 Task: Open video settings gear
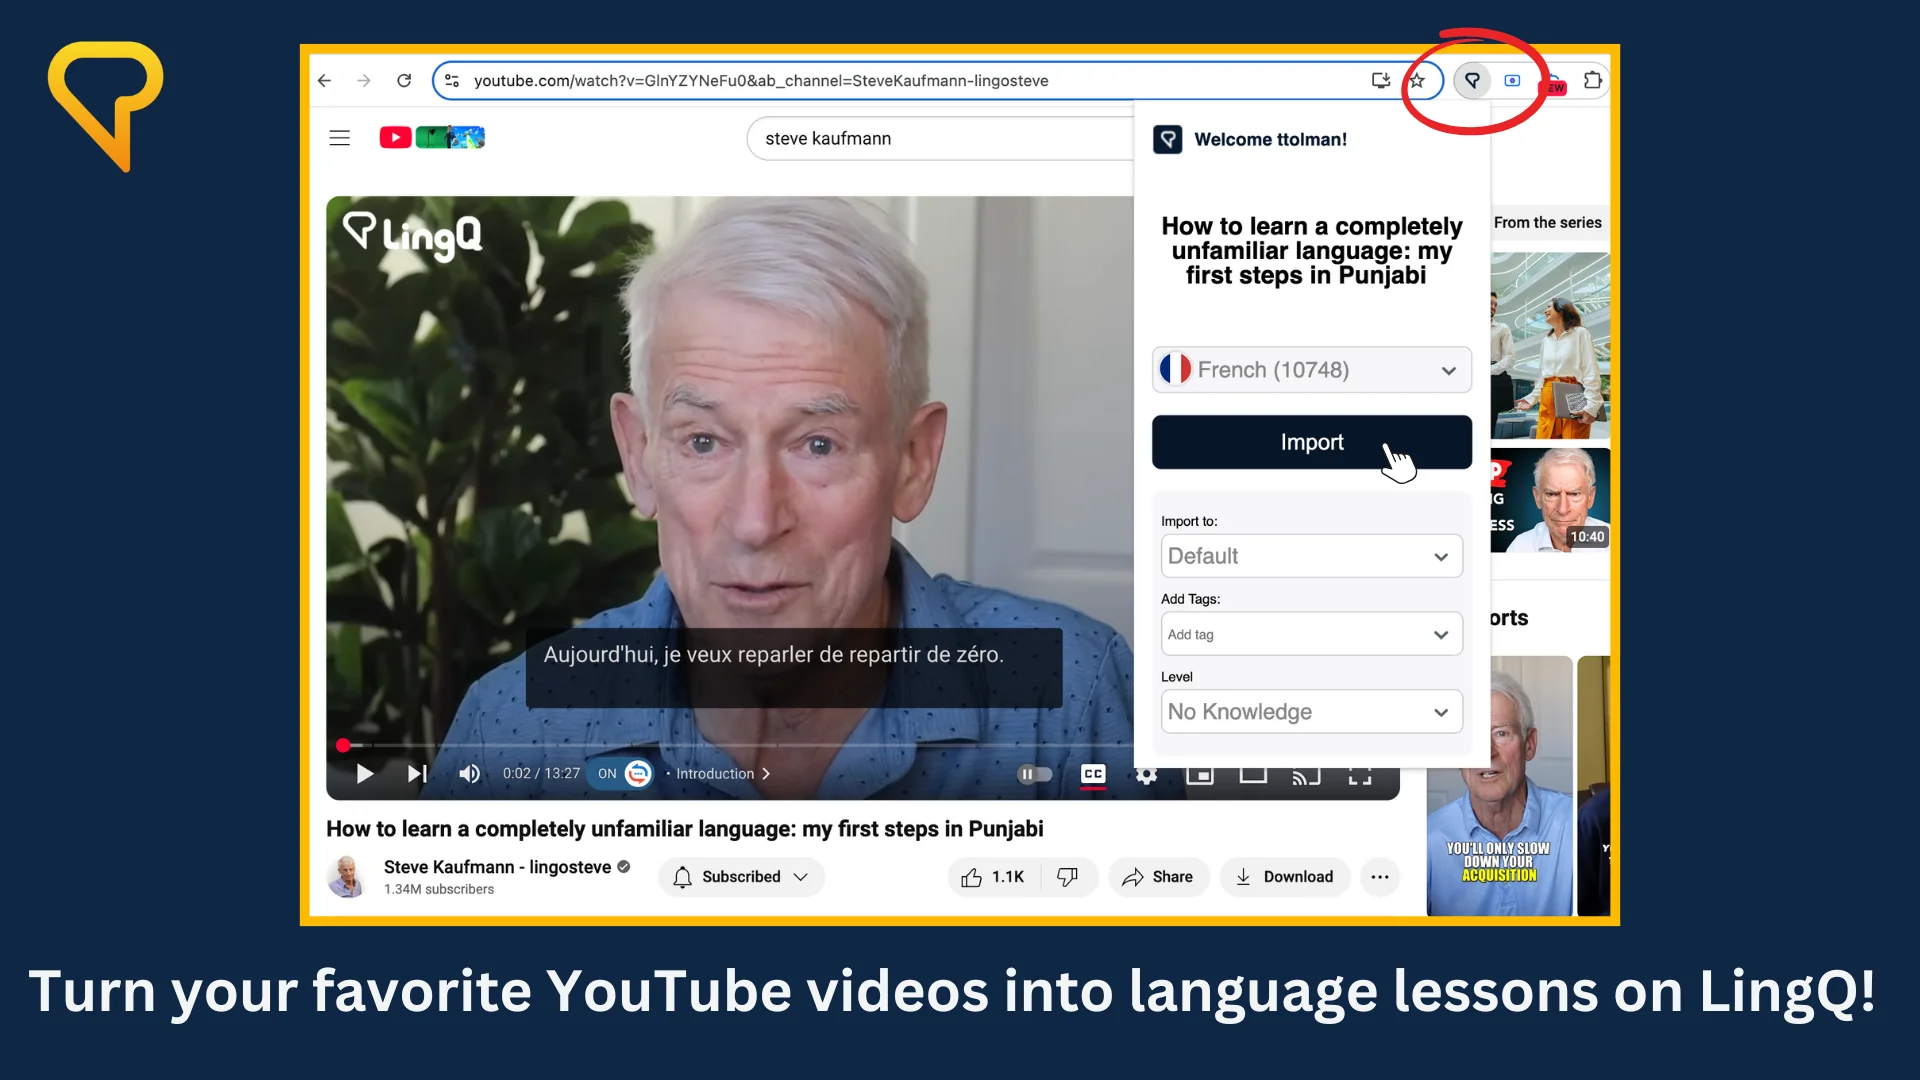click(x=1147, y=775)
